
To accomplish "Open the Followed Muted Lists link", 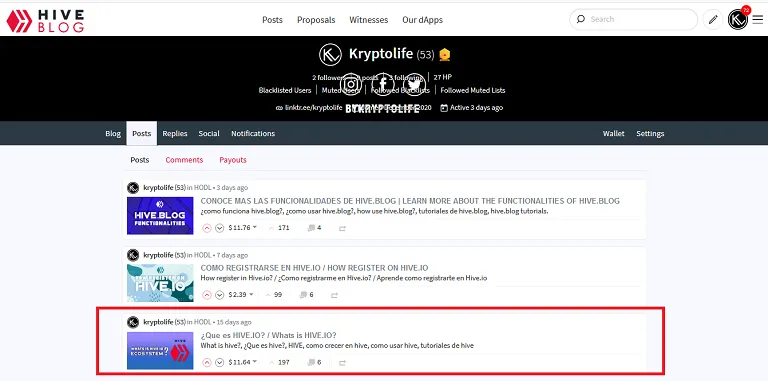I will pos(473,90).
